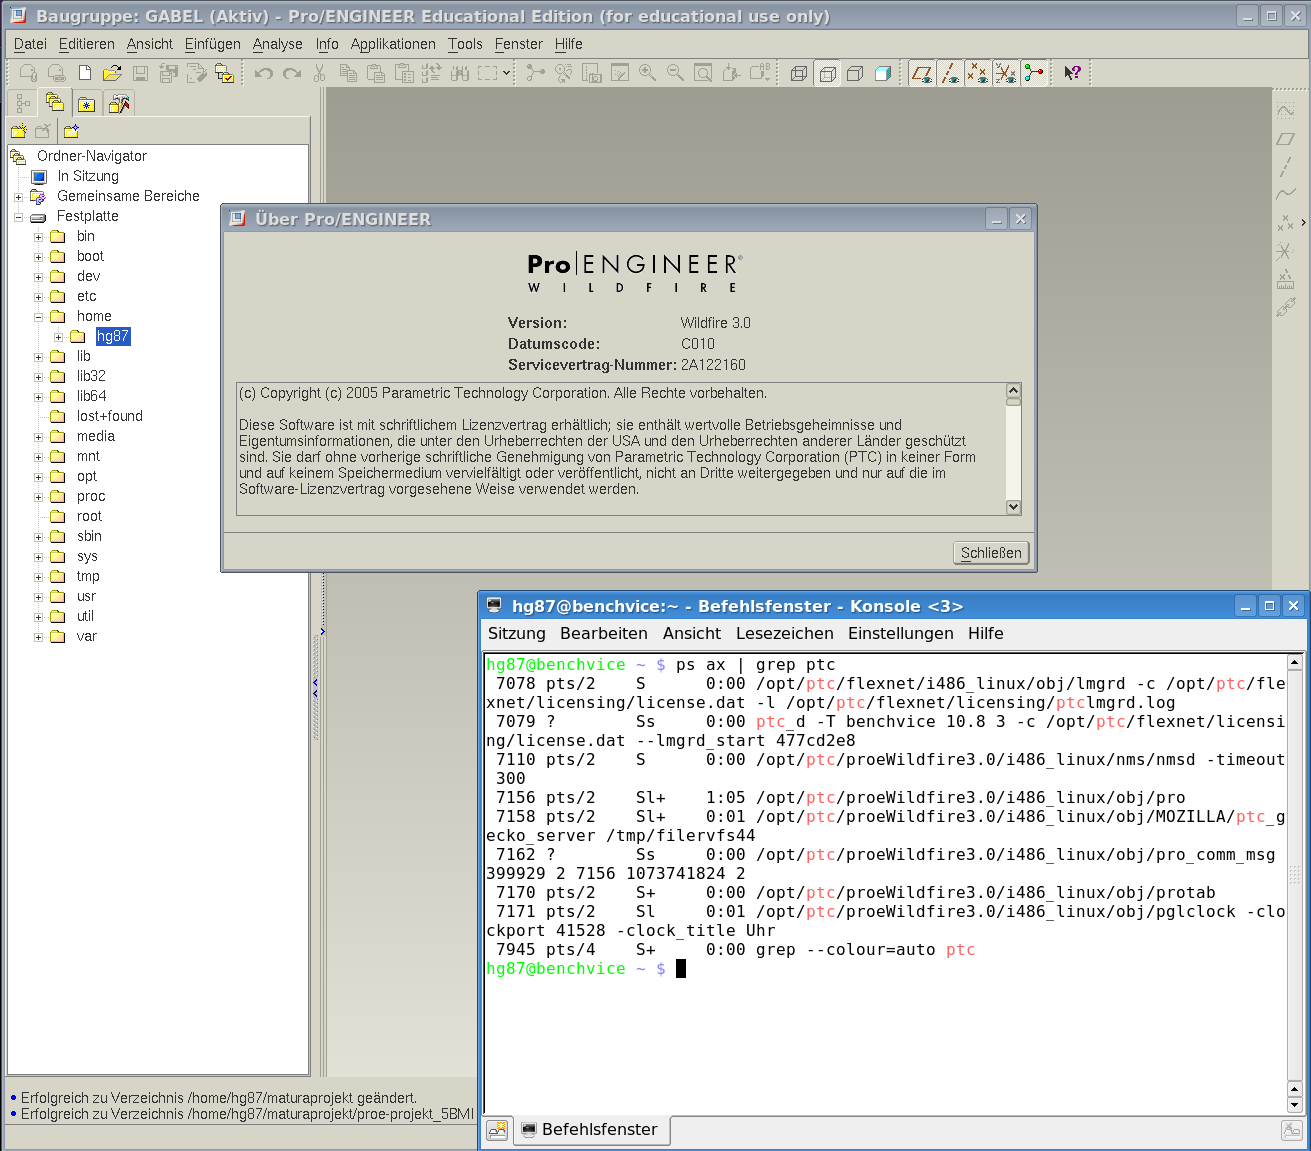Select the media folder
This screenshot has height=1151, width=1311.
click(x=95, y=436)
